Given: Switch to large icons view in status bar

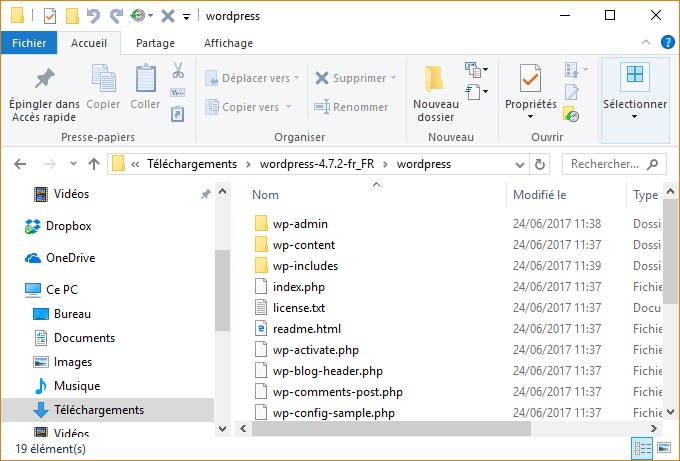Looking at the screenshot, I should pos(663,449).
